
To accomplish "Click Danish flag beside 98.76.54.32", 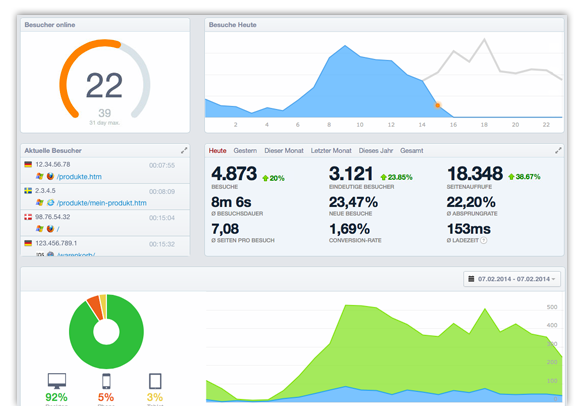I will [28, 217].
